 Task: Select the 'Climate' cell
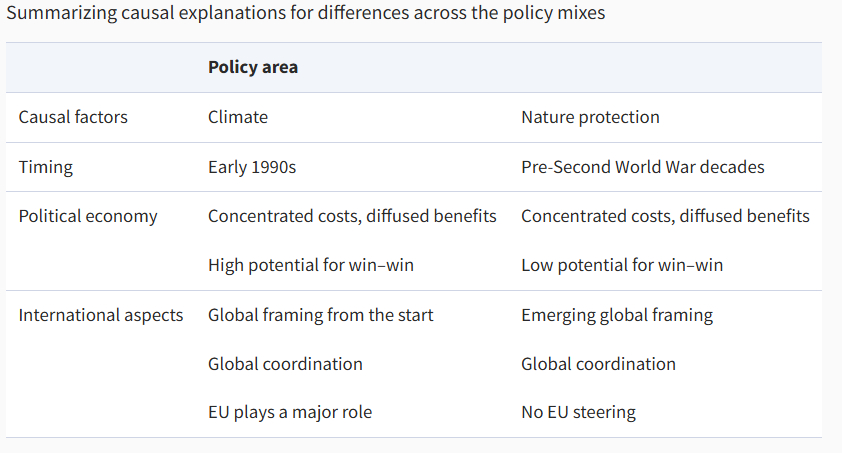click(x=238, y=117)
